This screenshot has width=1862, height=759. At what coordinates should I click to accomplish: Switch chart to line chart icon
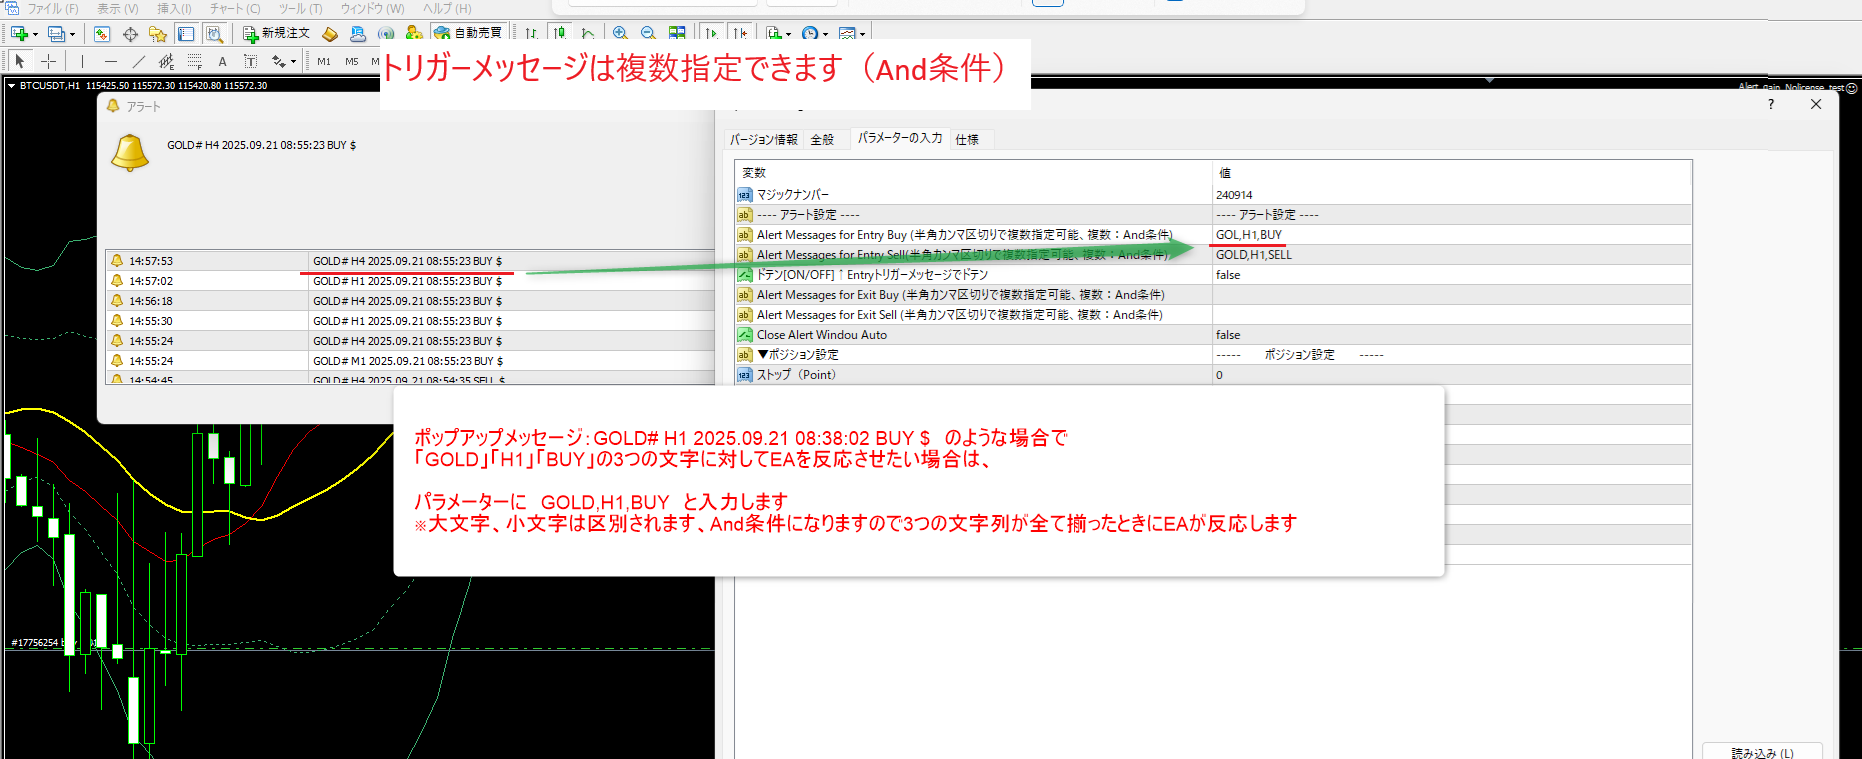coord(587,34)
